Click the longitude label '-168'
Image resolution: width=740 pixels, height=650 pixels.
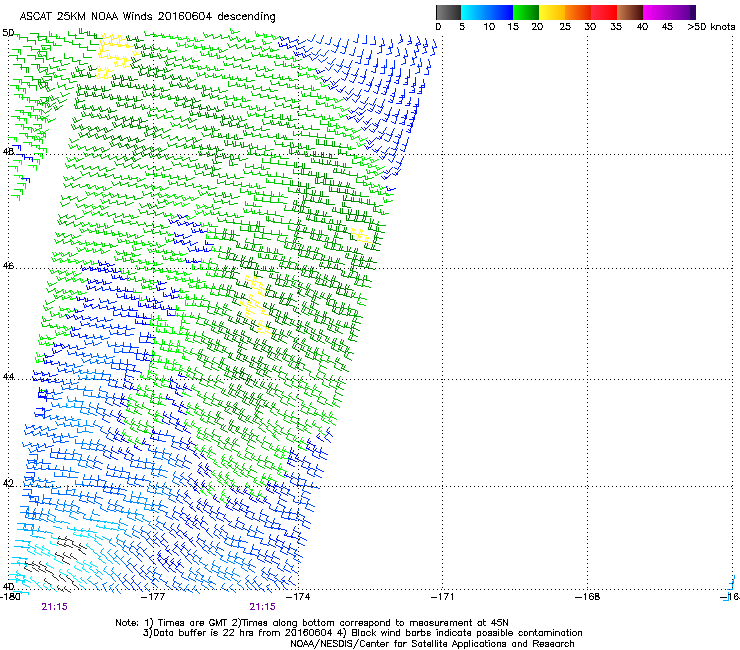(x=588, y=597)
